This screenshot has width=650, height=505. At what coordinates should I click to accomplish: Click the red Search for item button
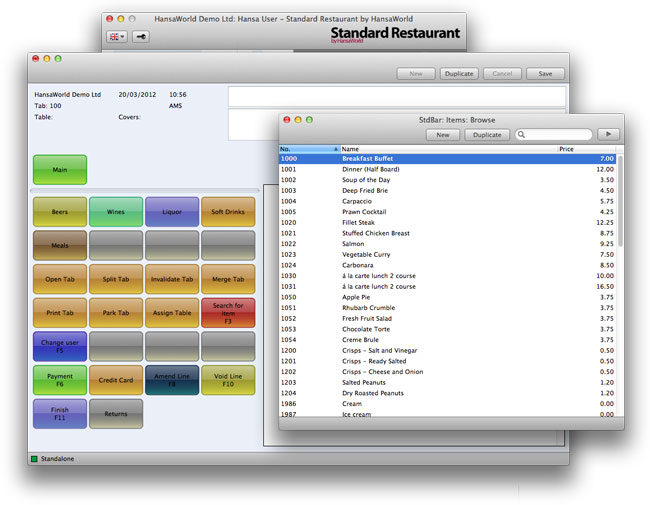(228, 313)
